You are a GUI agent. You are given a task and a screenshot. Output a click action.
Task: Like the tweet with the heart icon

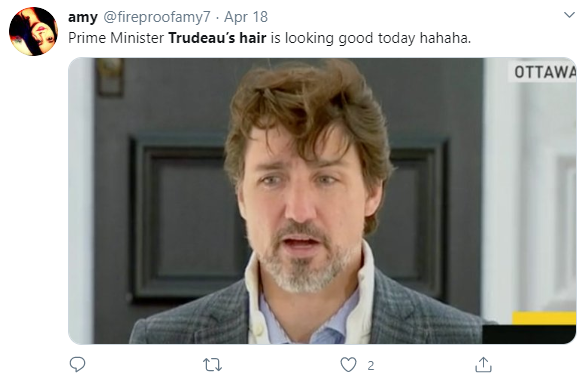click(348, 365)
